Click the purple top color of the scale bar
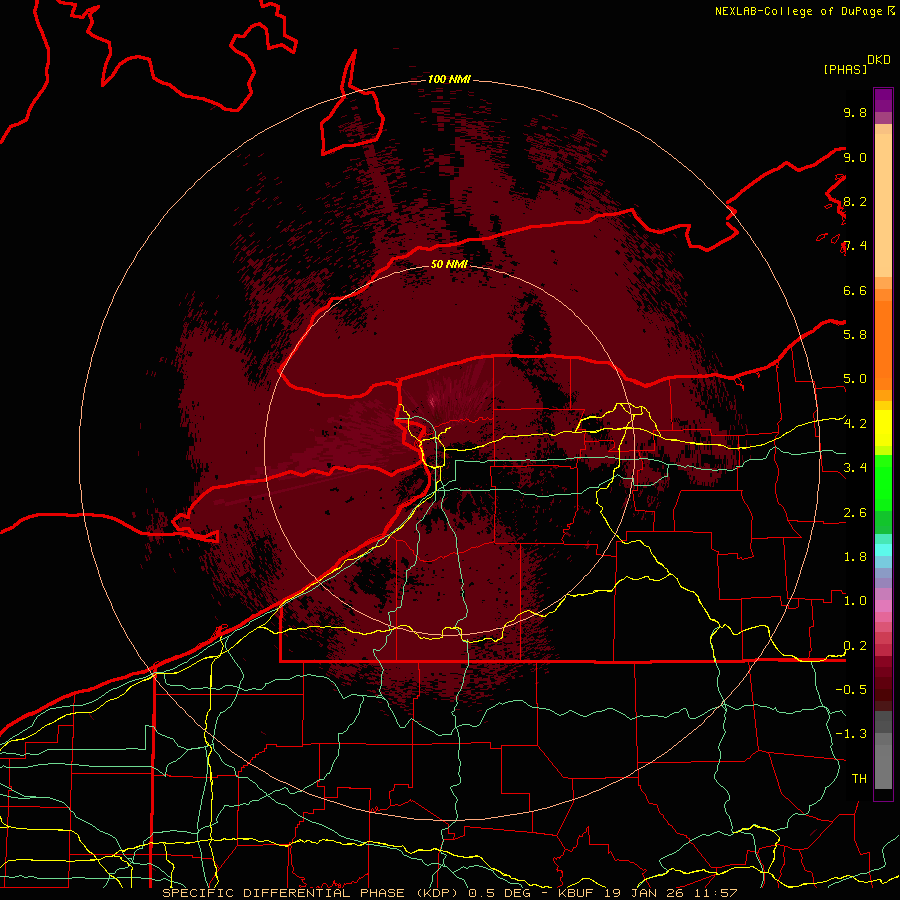 pyautogui.click(x=883, y=100)
